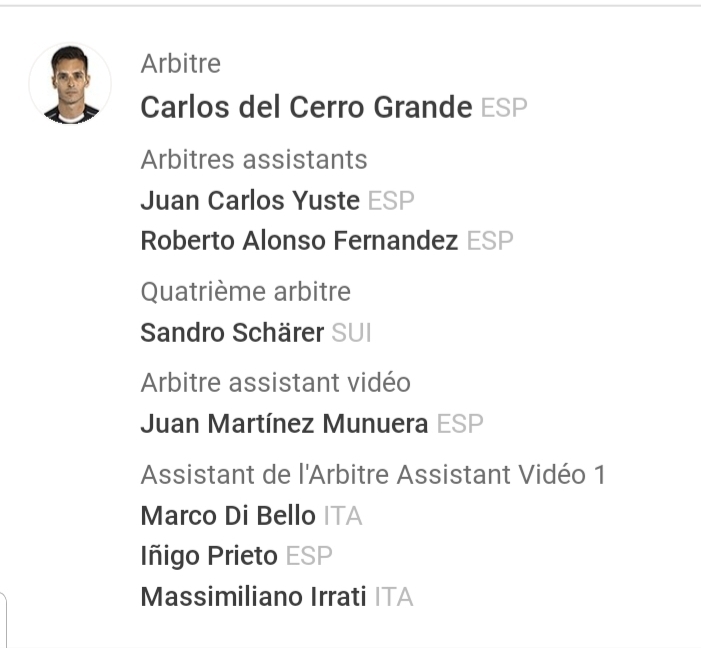701x648 pixels.
Task: Open Iñigo Prieto's entry
Action: [x=208, y=556]
